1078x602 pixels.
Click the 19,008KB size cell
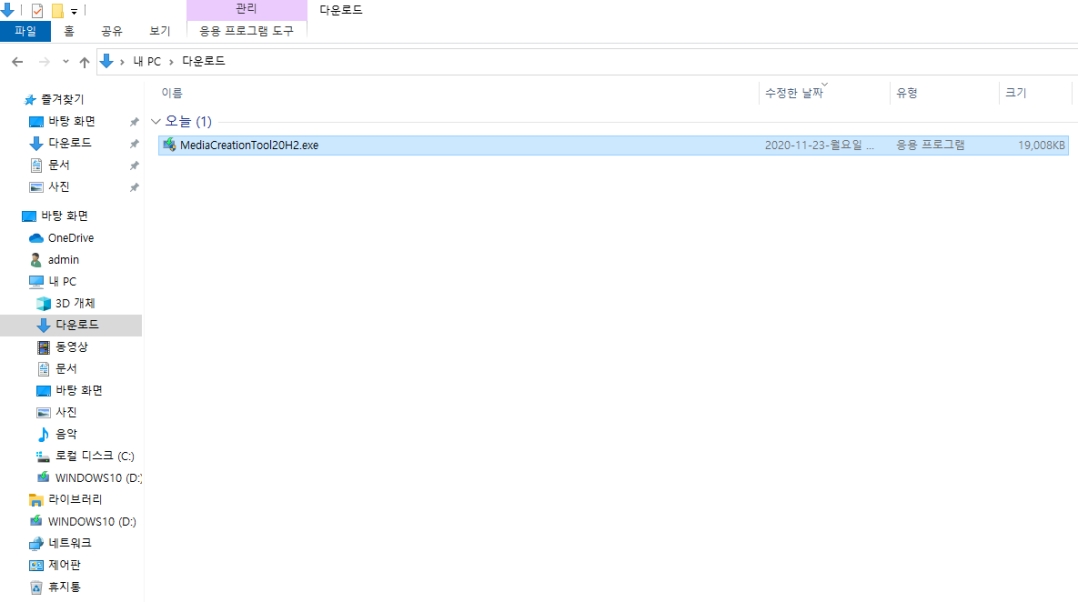click(1041, 145)
